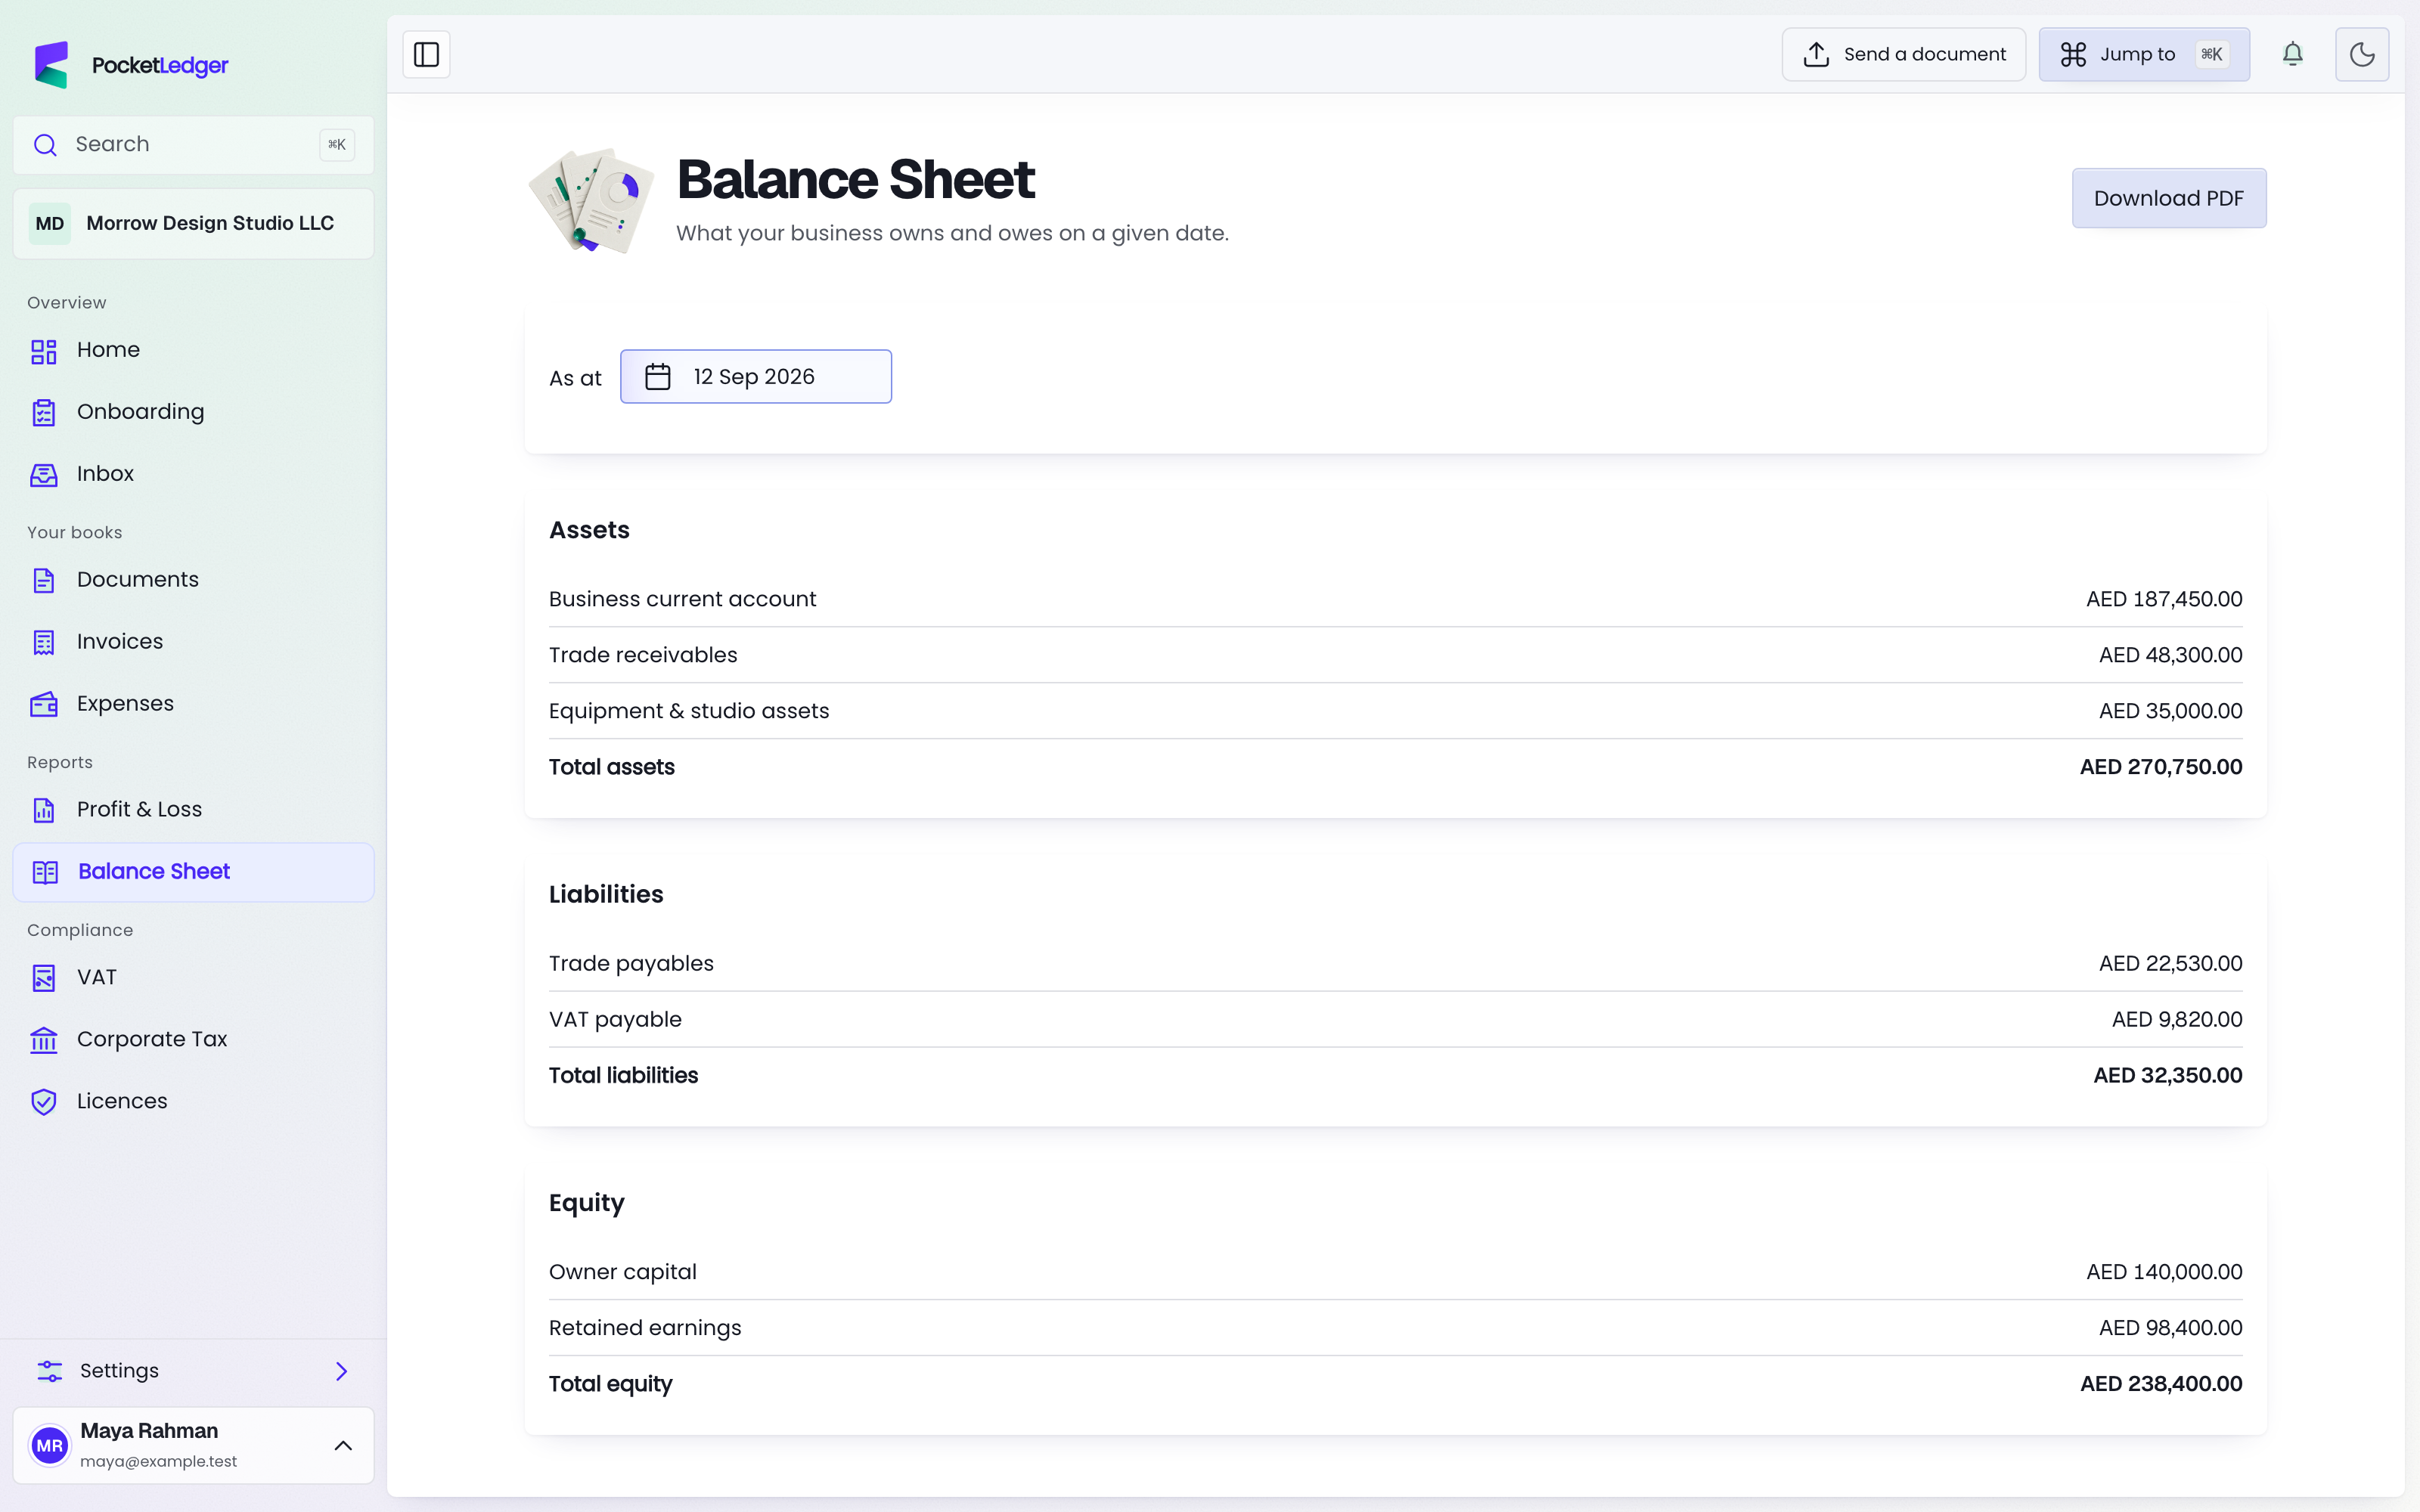
Task: Toggle the sidebar panel icon
Action: (426, 54)
